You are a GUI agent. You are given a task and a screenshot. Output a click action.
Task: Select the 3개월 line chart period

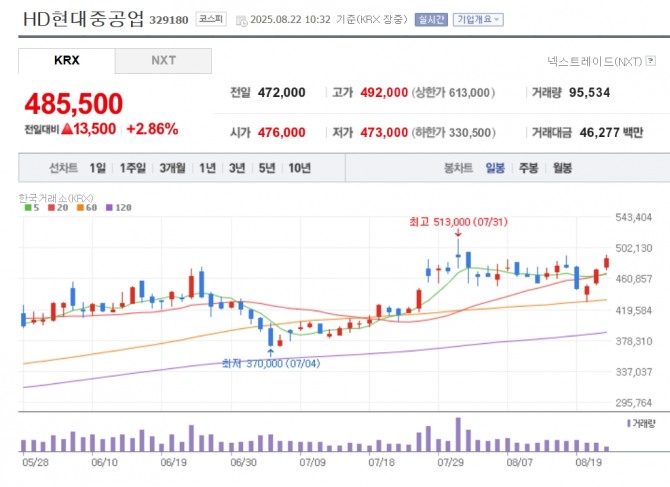[173, 168]
